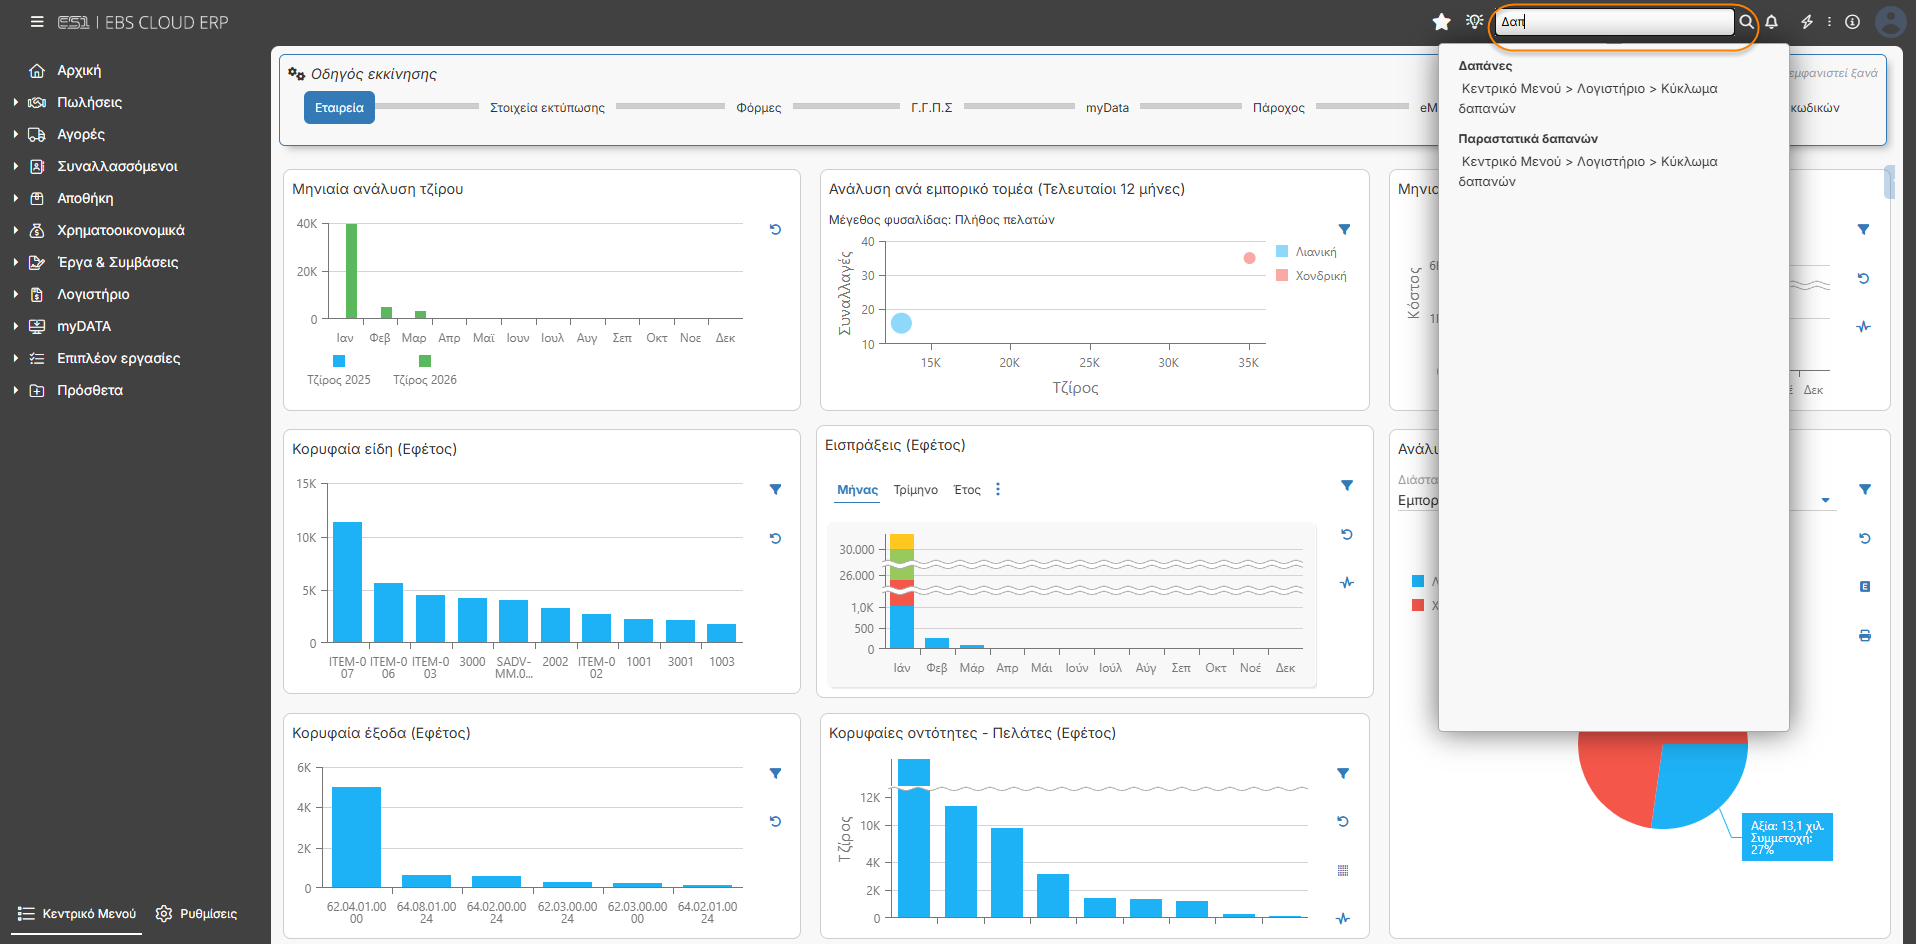1916x944 pixels.
Task: Click the favorites star icon
Action: (1441, 22)
